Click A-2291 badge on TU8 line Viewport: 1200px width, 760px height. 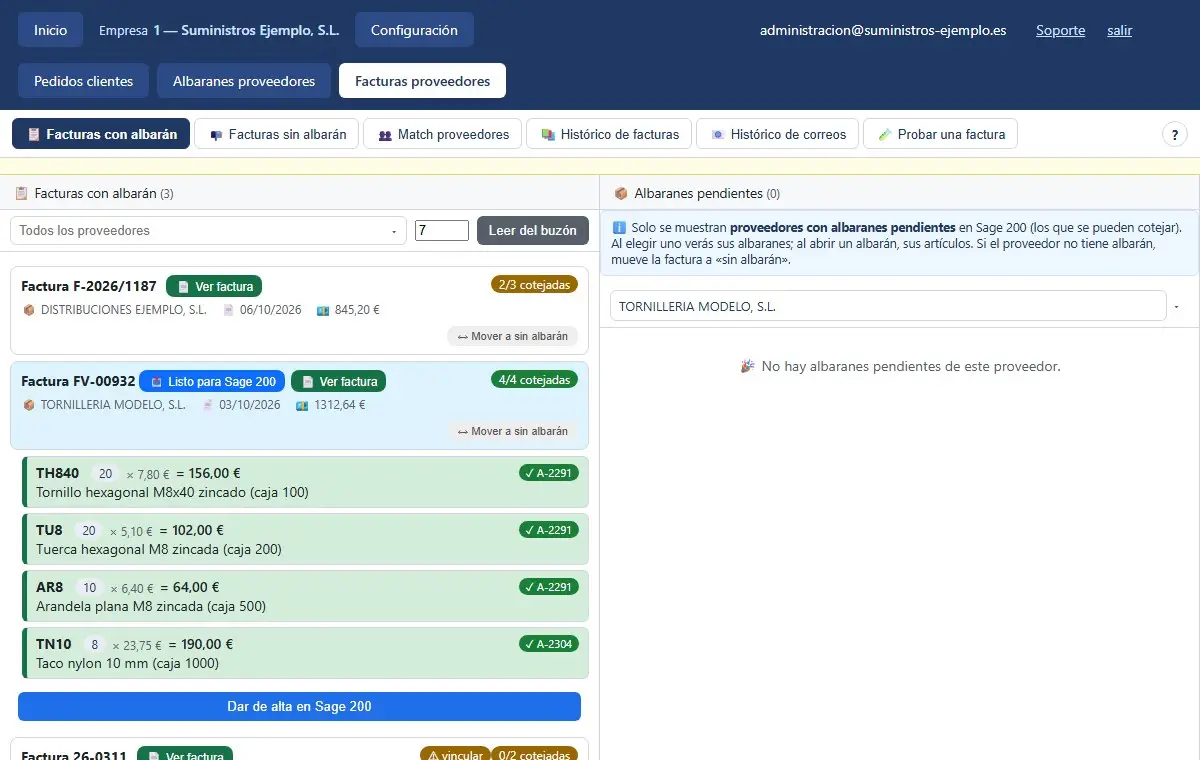coord(549,530)
